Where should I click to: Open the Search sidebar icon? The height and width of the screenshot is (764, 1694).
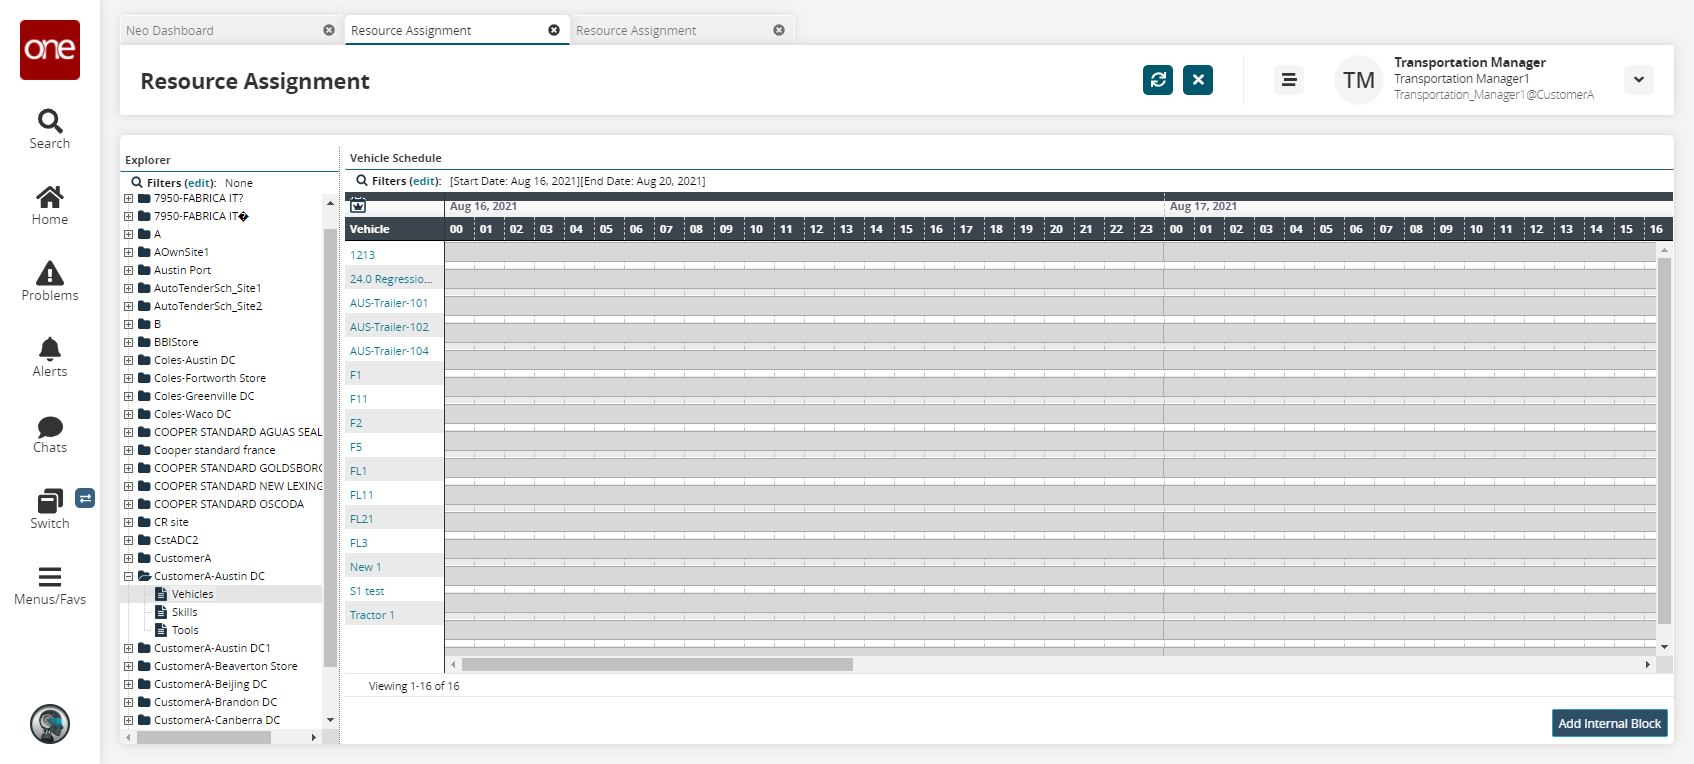click(x=50, y=121)
